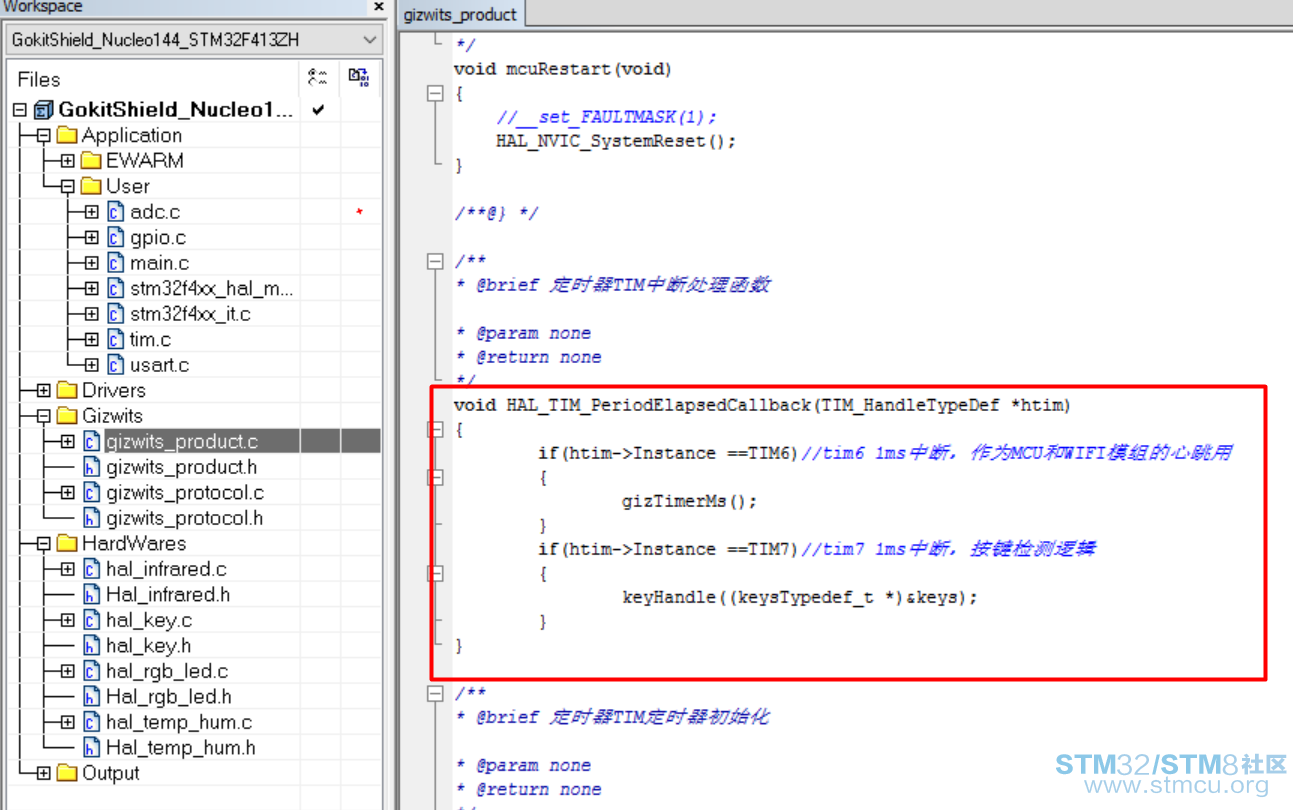The image size is (1293, 810).
Task: Select the Output folder icon
Action: [67, 773]
